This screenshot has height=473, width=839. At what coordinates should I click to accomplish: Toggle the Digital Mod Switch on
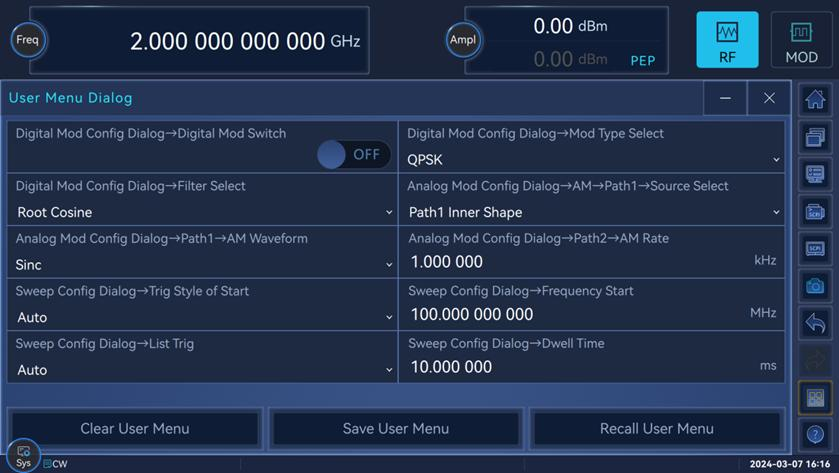(x=354, y=154)
